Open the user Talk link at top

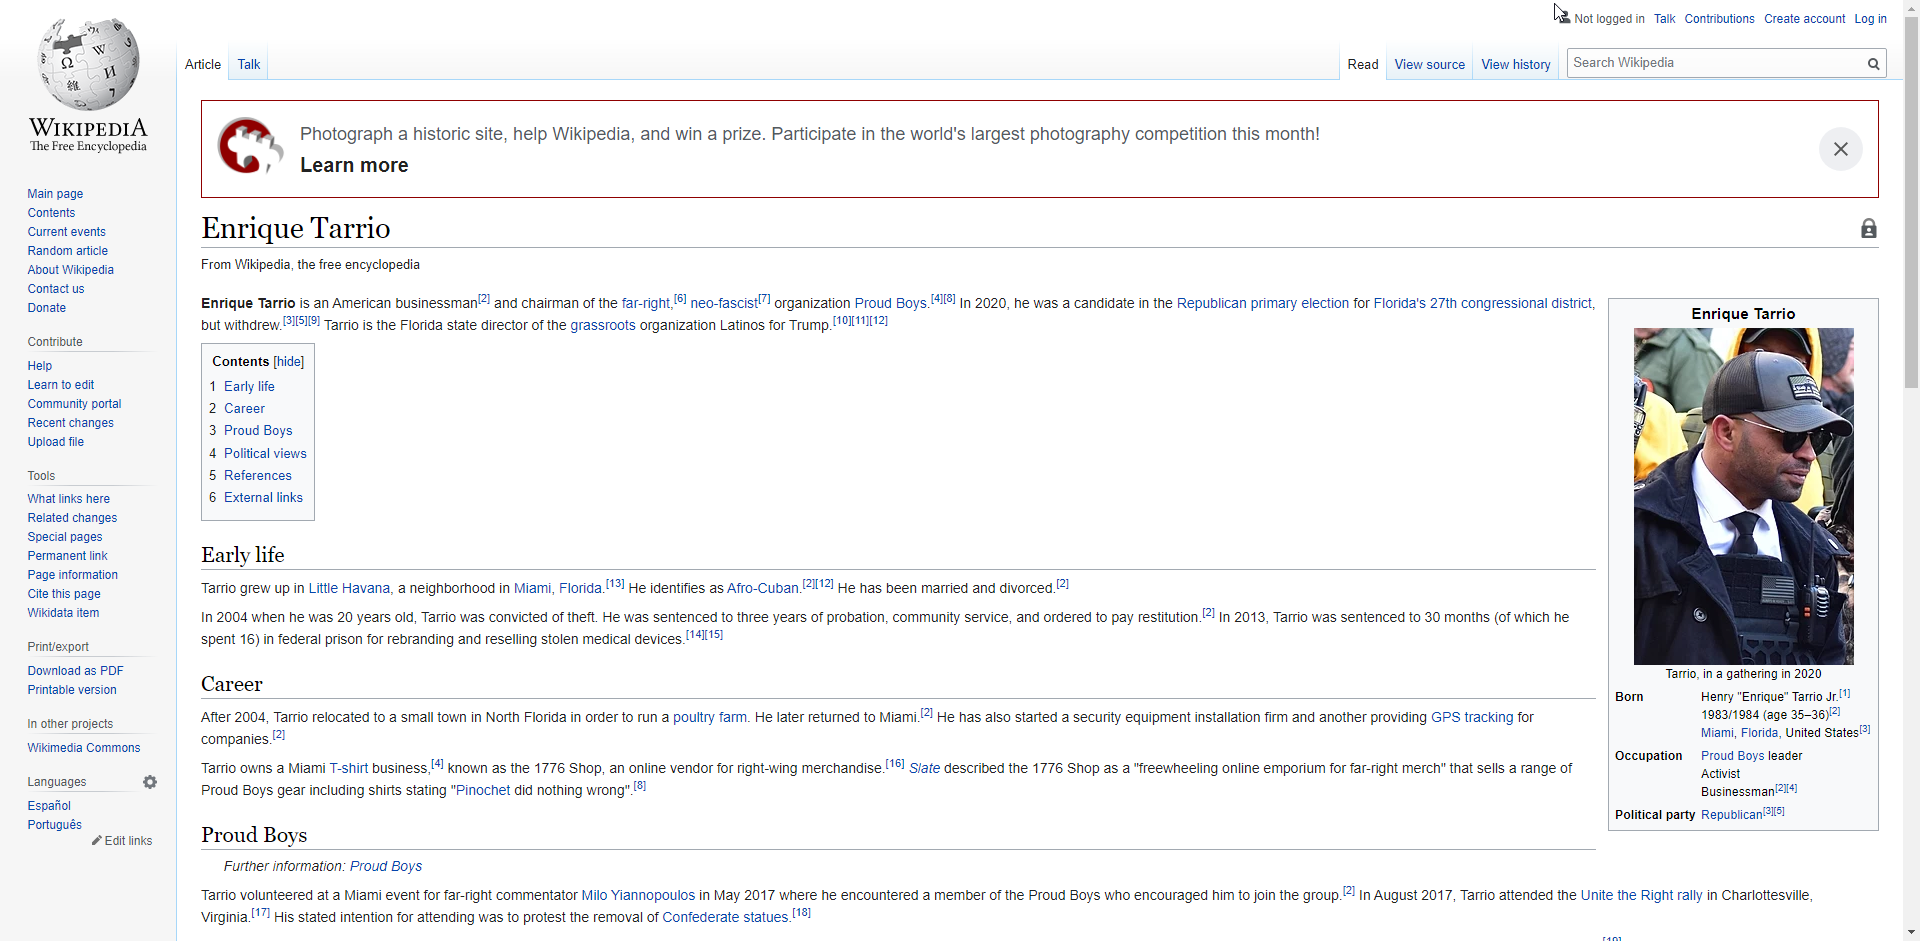1664,19
